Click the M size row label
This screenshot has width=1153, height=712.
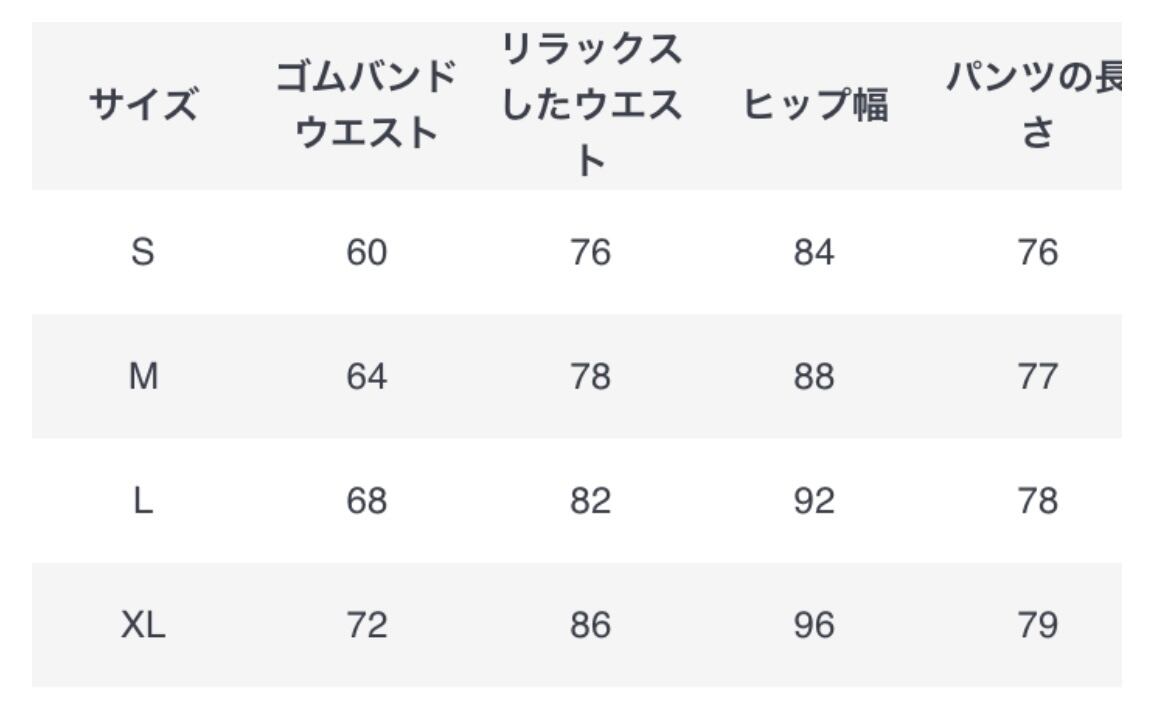pyautogui.click(x=143, y=377)
